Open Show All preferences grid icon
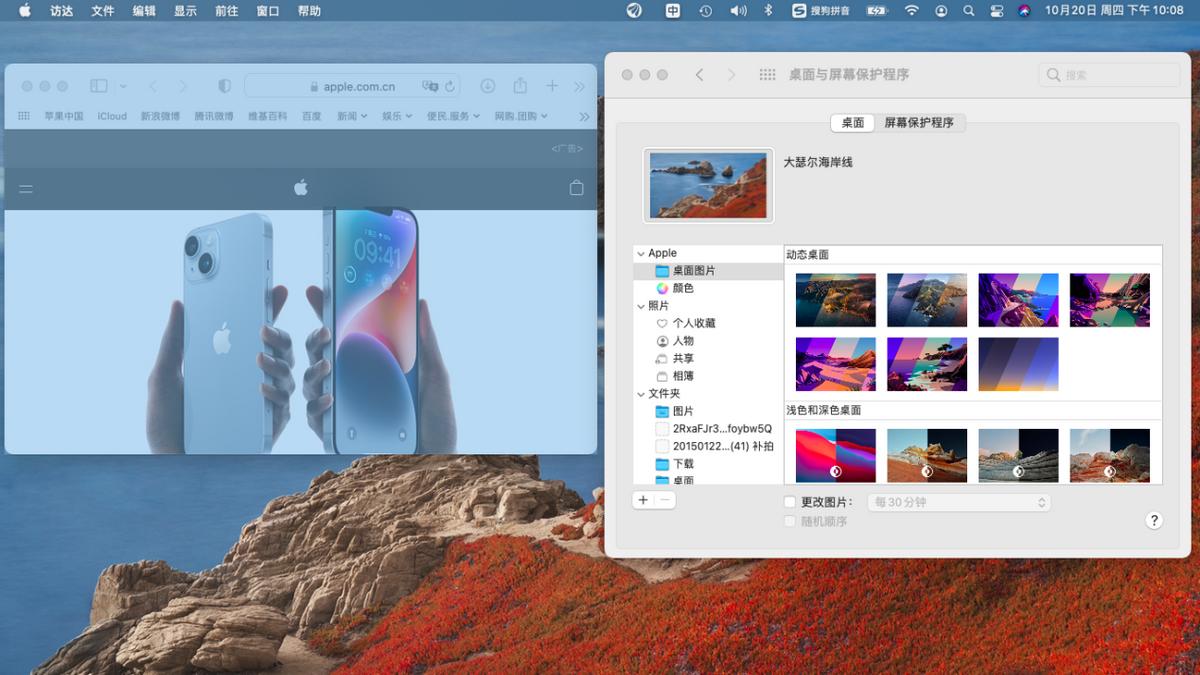 (767, 74)
